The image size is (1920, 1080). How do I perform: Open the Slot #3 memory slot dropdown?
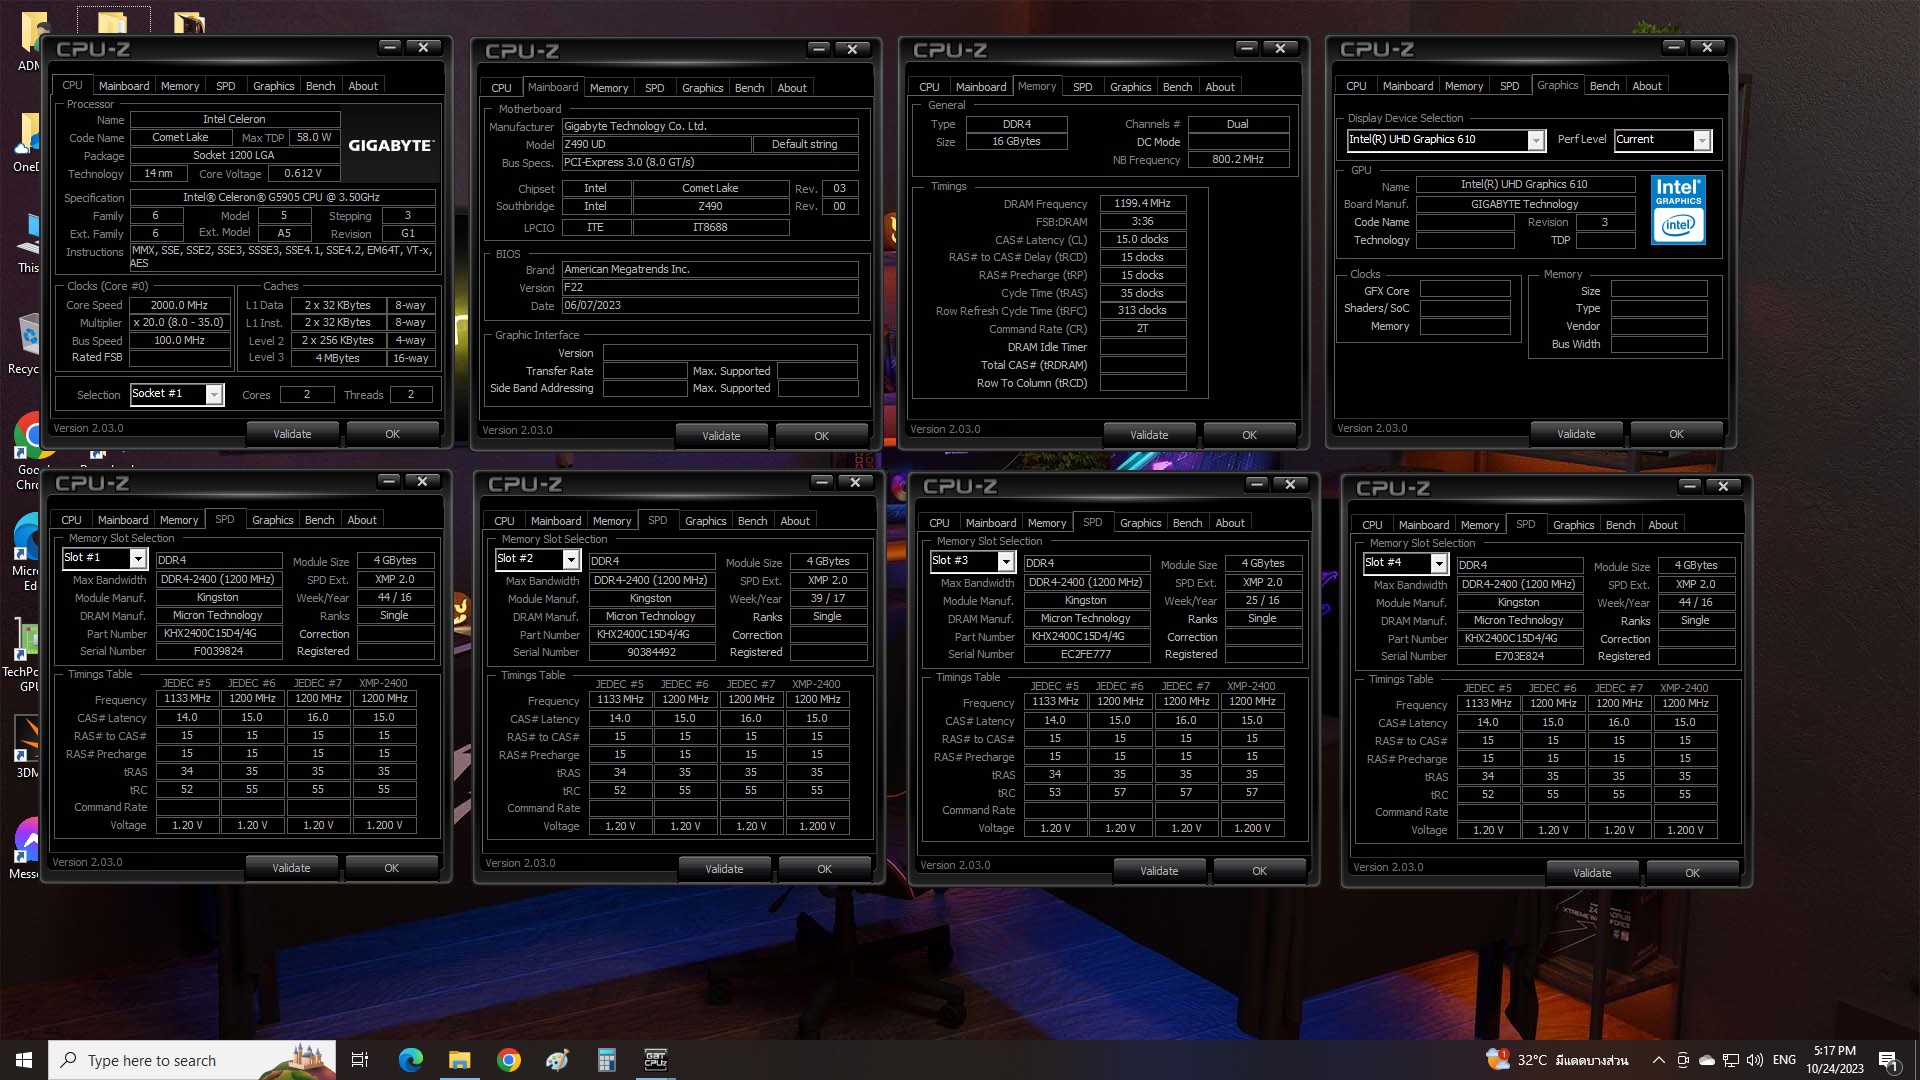(1005, 562)
